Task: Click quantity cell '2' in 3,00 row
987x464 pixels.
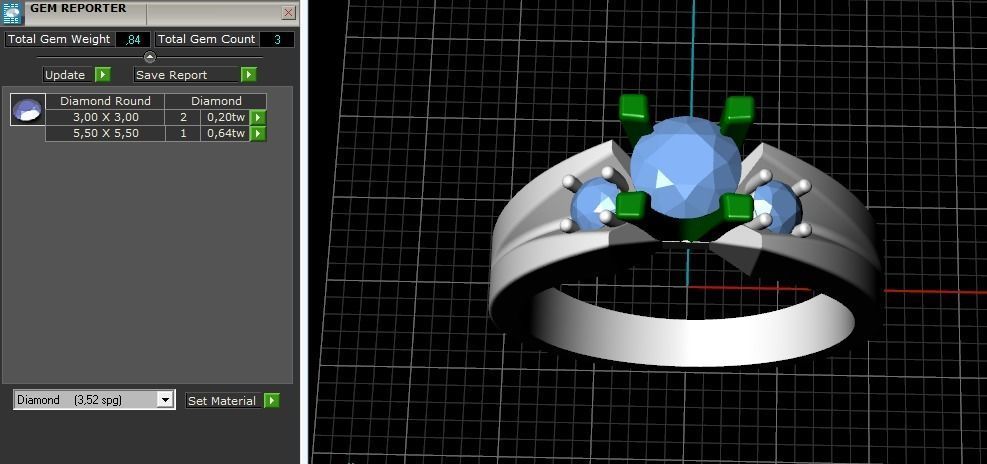Action: tap(183, 117)
